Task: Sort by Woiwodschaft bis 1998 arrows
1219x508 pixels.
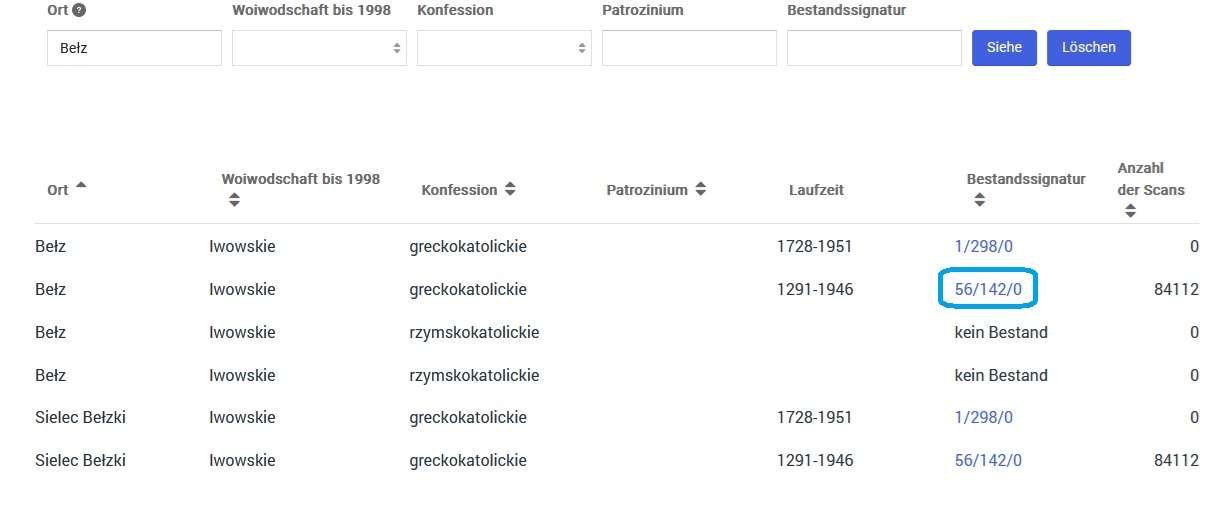Action: (234, 200)
